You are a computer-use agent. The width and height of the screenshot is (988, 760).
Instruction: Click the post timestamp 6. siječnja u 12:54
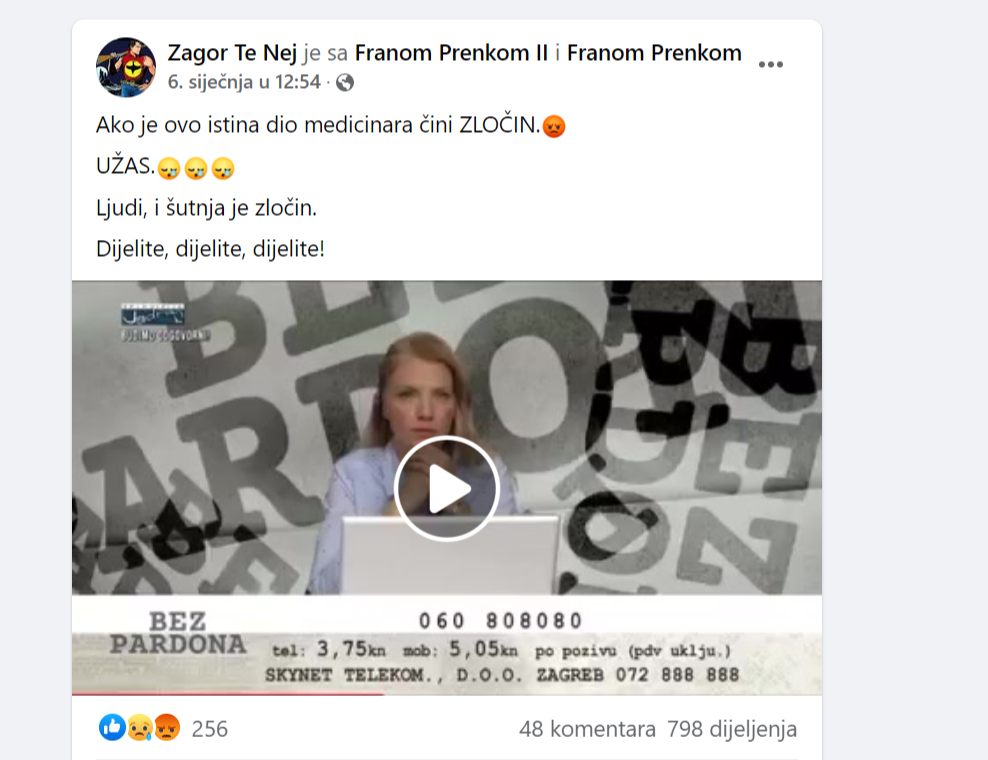244,82
